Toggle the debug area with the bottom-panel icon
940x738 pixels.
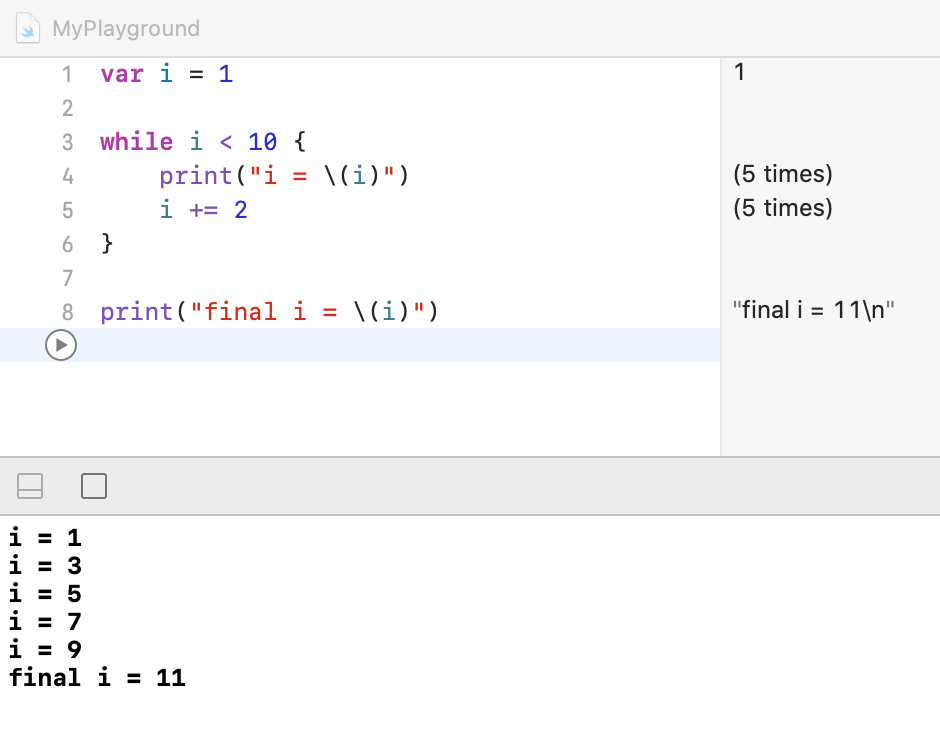click(x=30, y=486)
